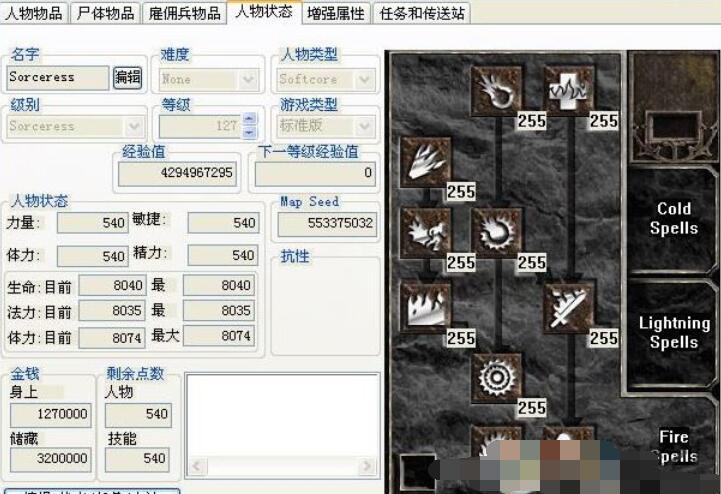This screenshot has width=721, height=494.
Task: Switch to Fire Spells skill tab
Action: [x=673, y=446]
